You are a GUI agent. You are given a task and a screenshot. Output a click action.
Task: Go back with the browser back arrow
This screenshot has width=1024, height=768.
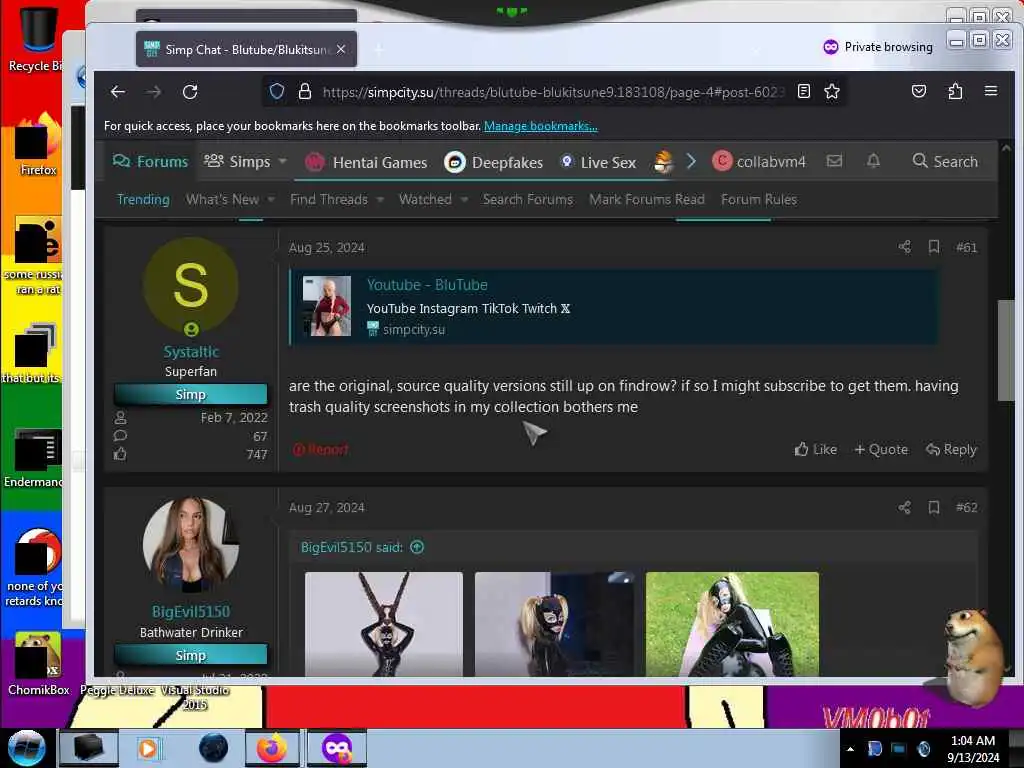click(x=118, y=91)
